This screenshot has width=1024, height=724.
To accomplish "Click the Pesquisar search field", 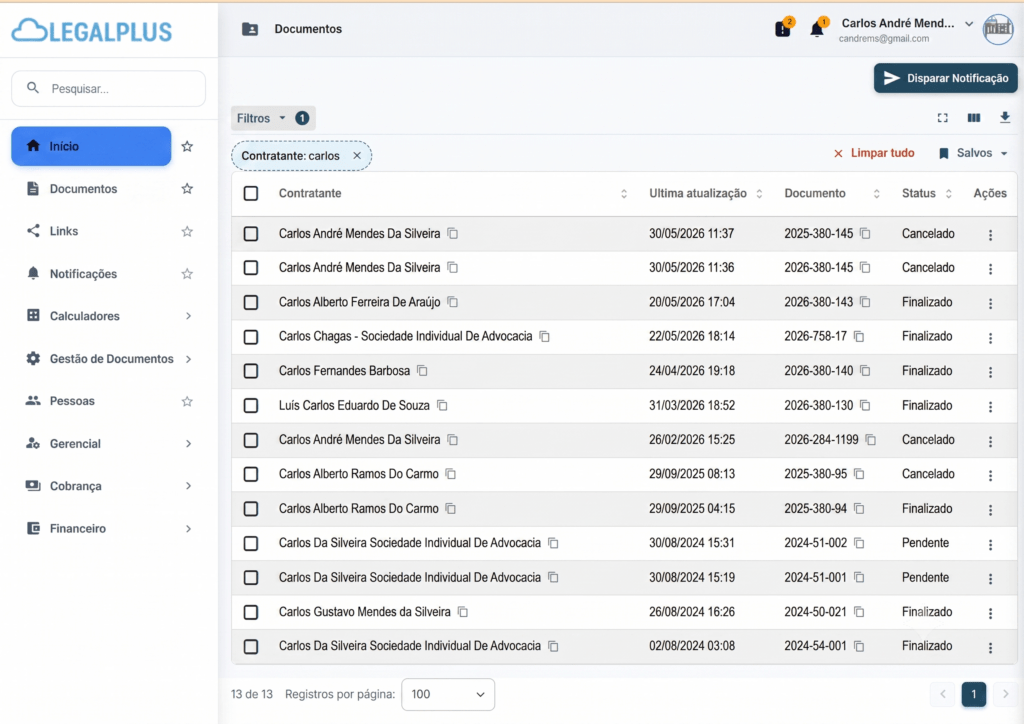I will coord(108,89).
